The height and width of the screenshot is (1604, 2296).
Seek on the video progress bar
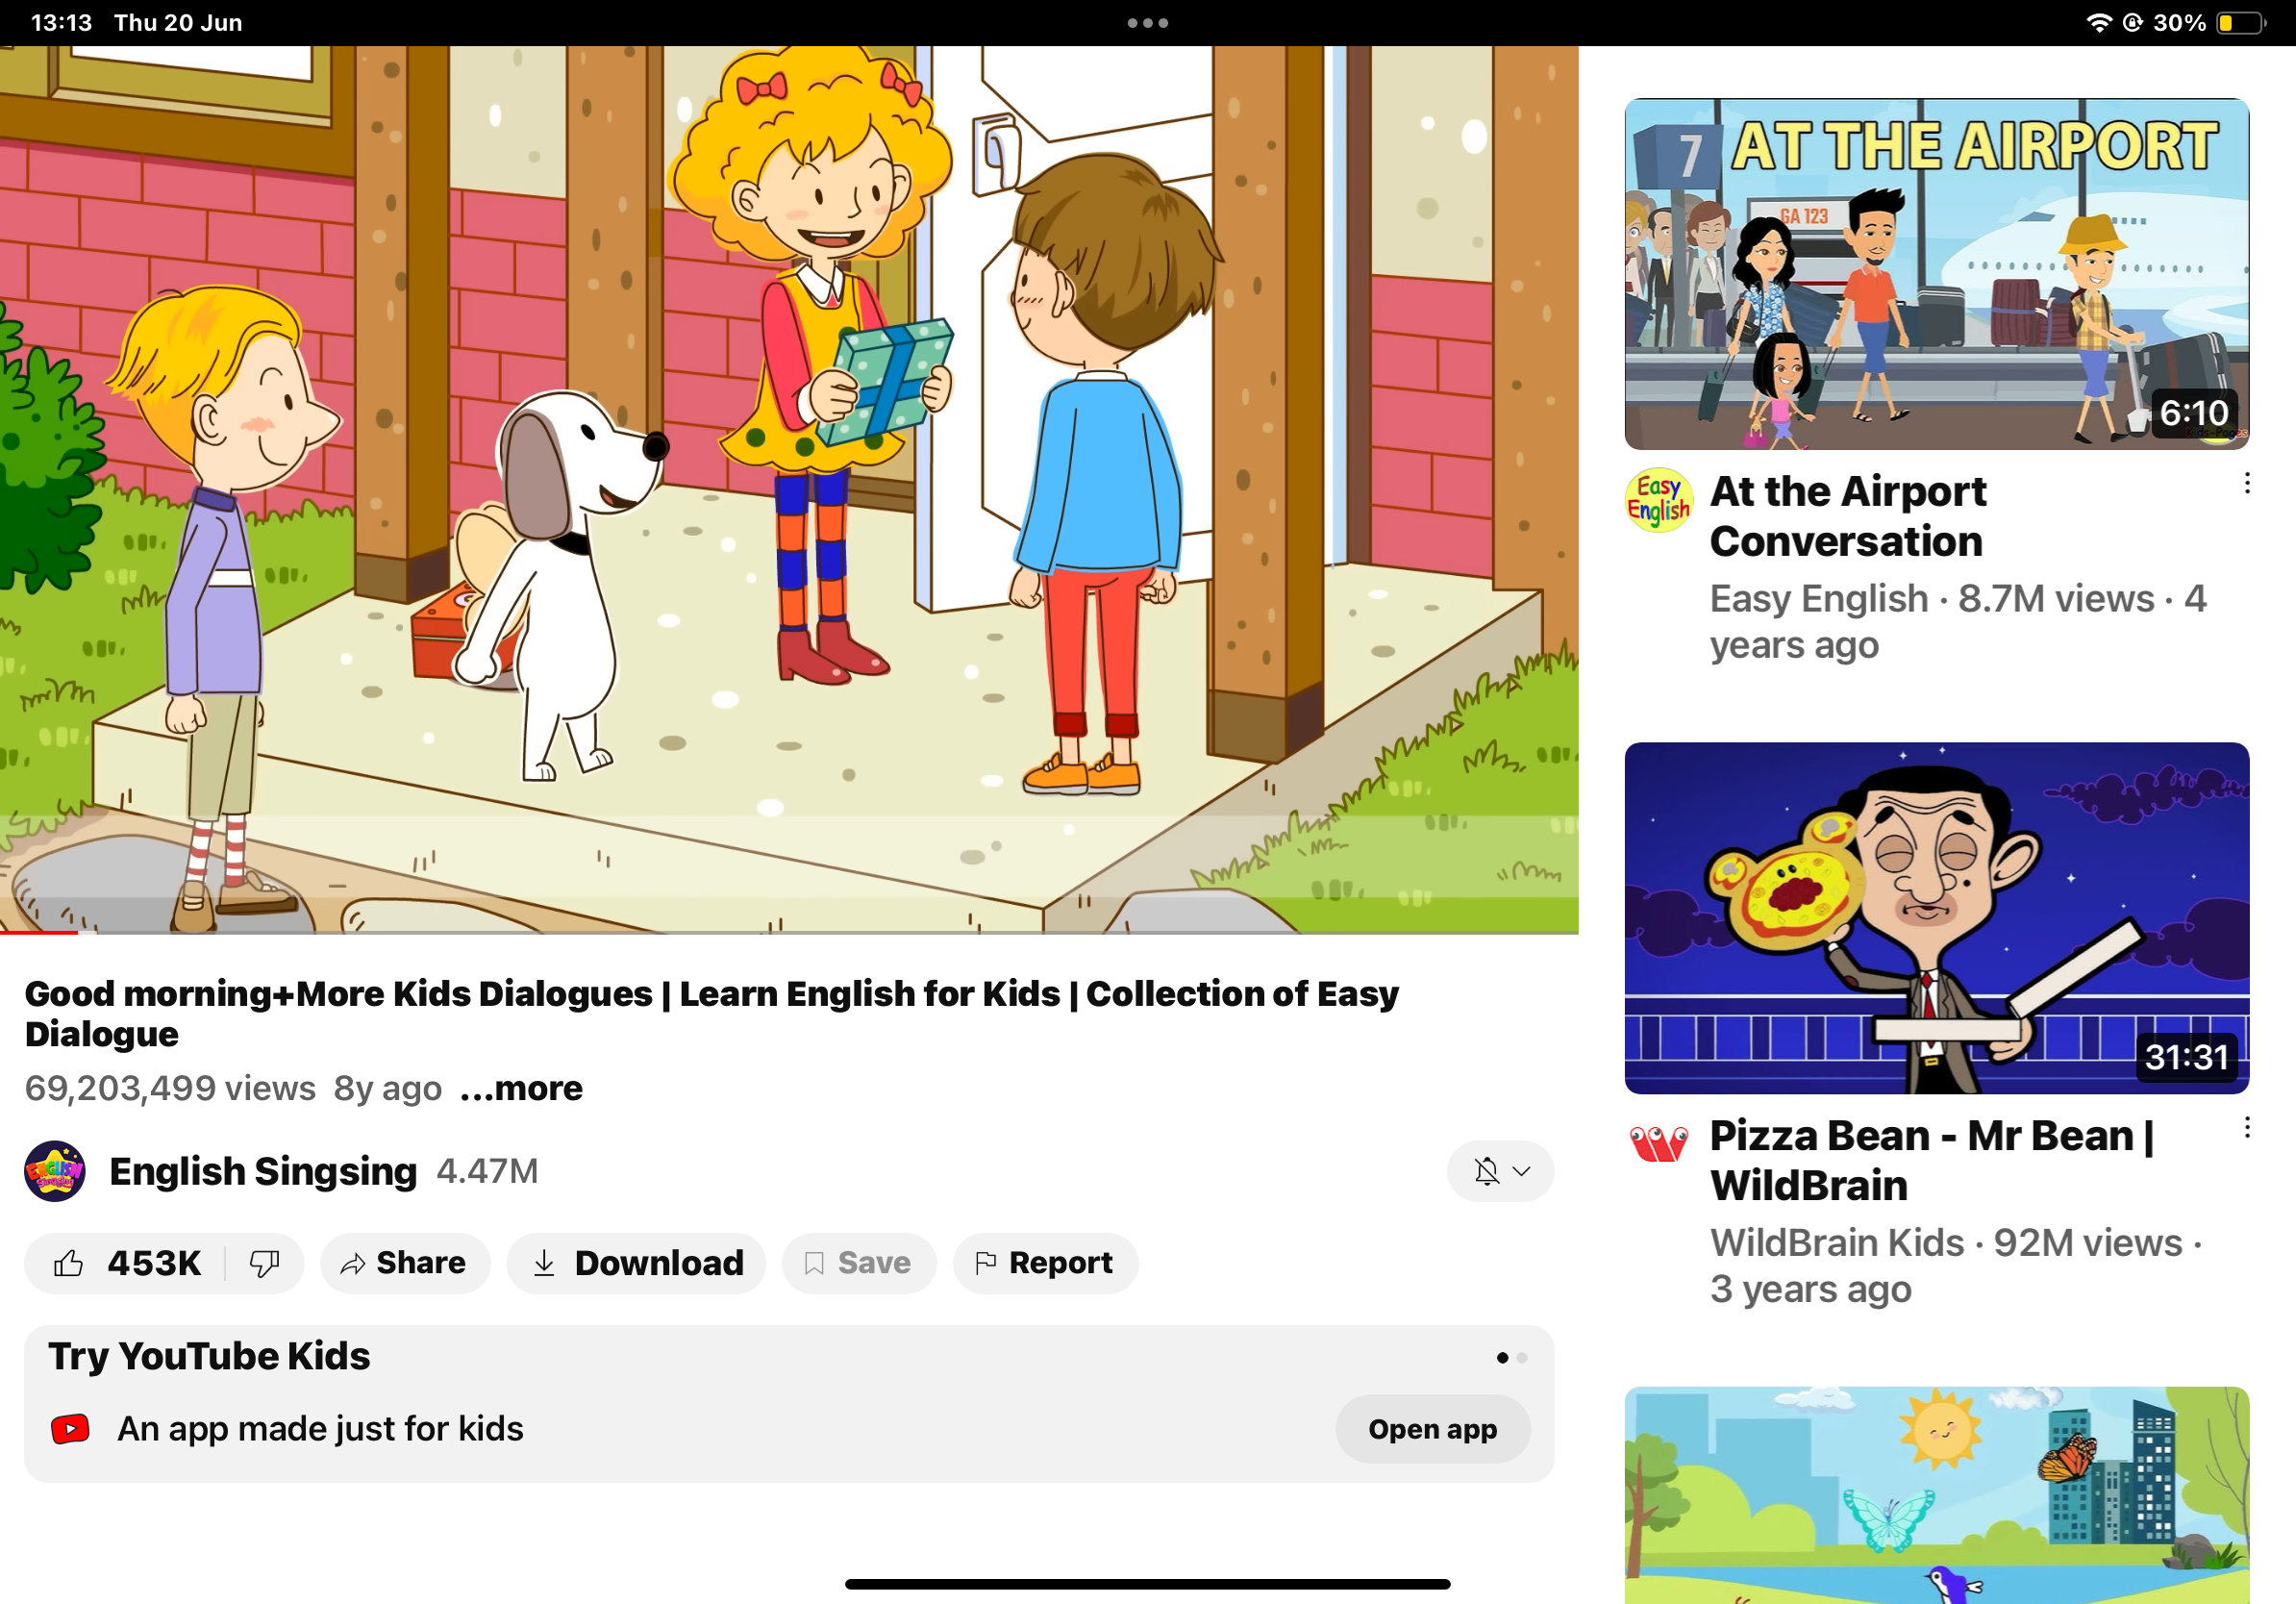(789, 932)
